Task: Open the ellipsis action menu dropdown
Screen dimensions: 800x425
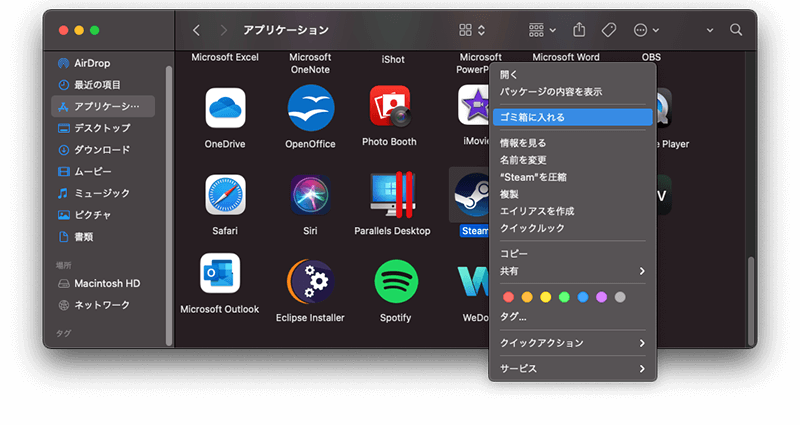Action: coord(646,30)
